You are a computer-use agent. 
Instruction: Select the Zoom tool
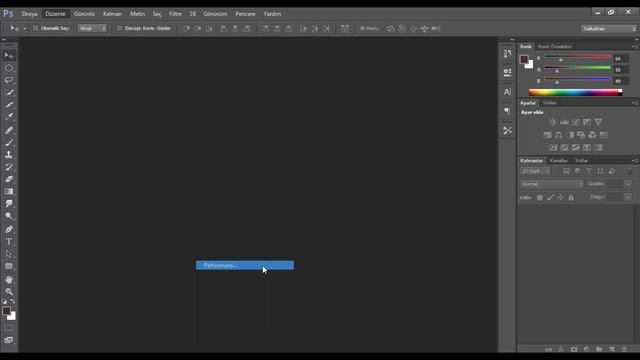click(x=9, y=291)
